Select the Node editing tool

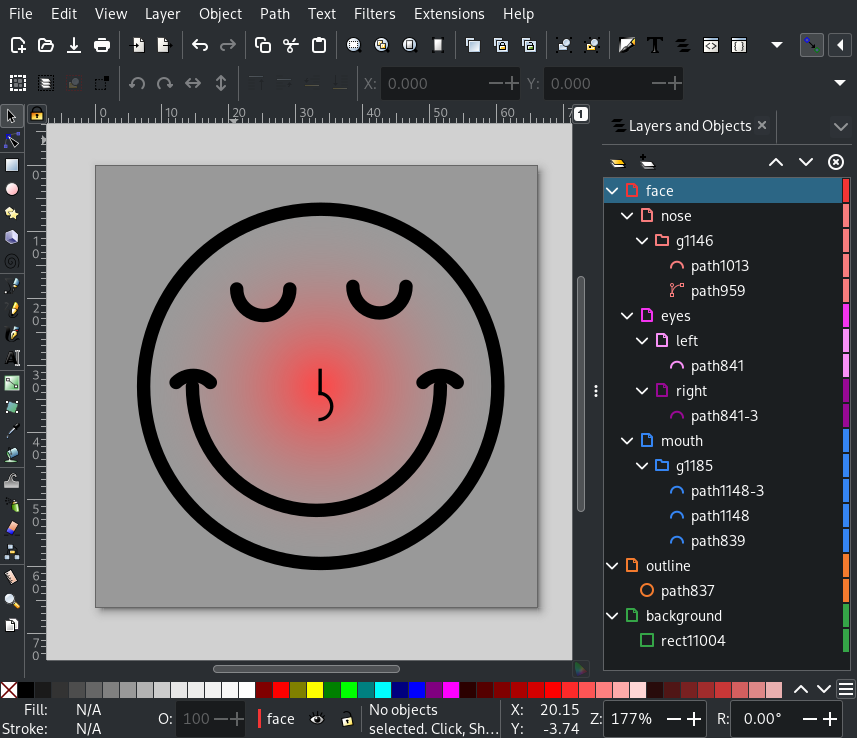12,140
